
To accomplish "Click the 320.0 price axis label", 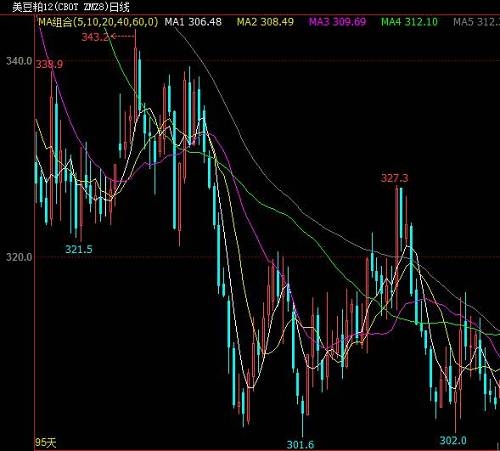I will click(x=19, y=257).
